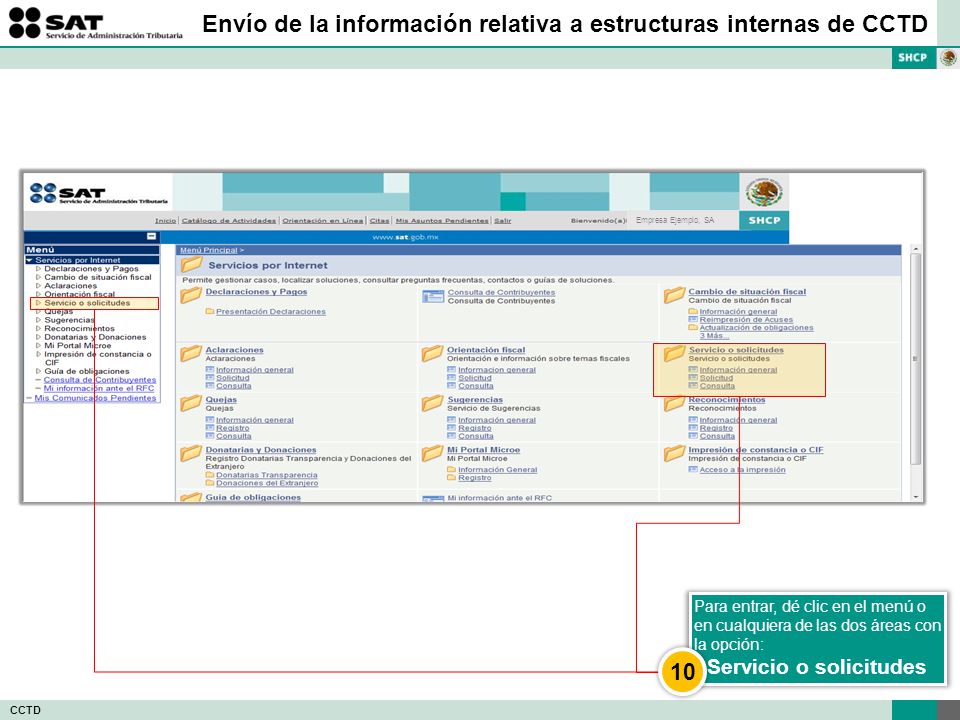Open Solicitud under Servicio o solicitudes
The width and height of the screenshot is (960, 720).
716,378
